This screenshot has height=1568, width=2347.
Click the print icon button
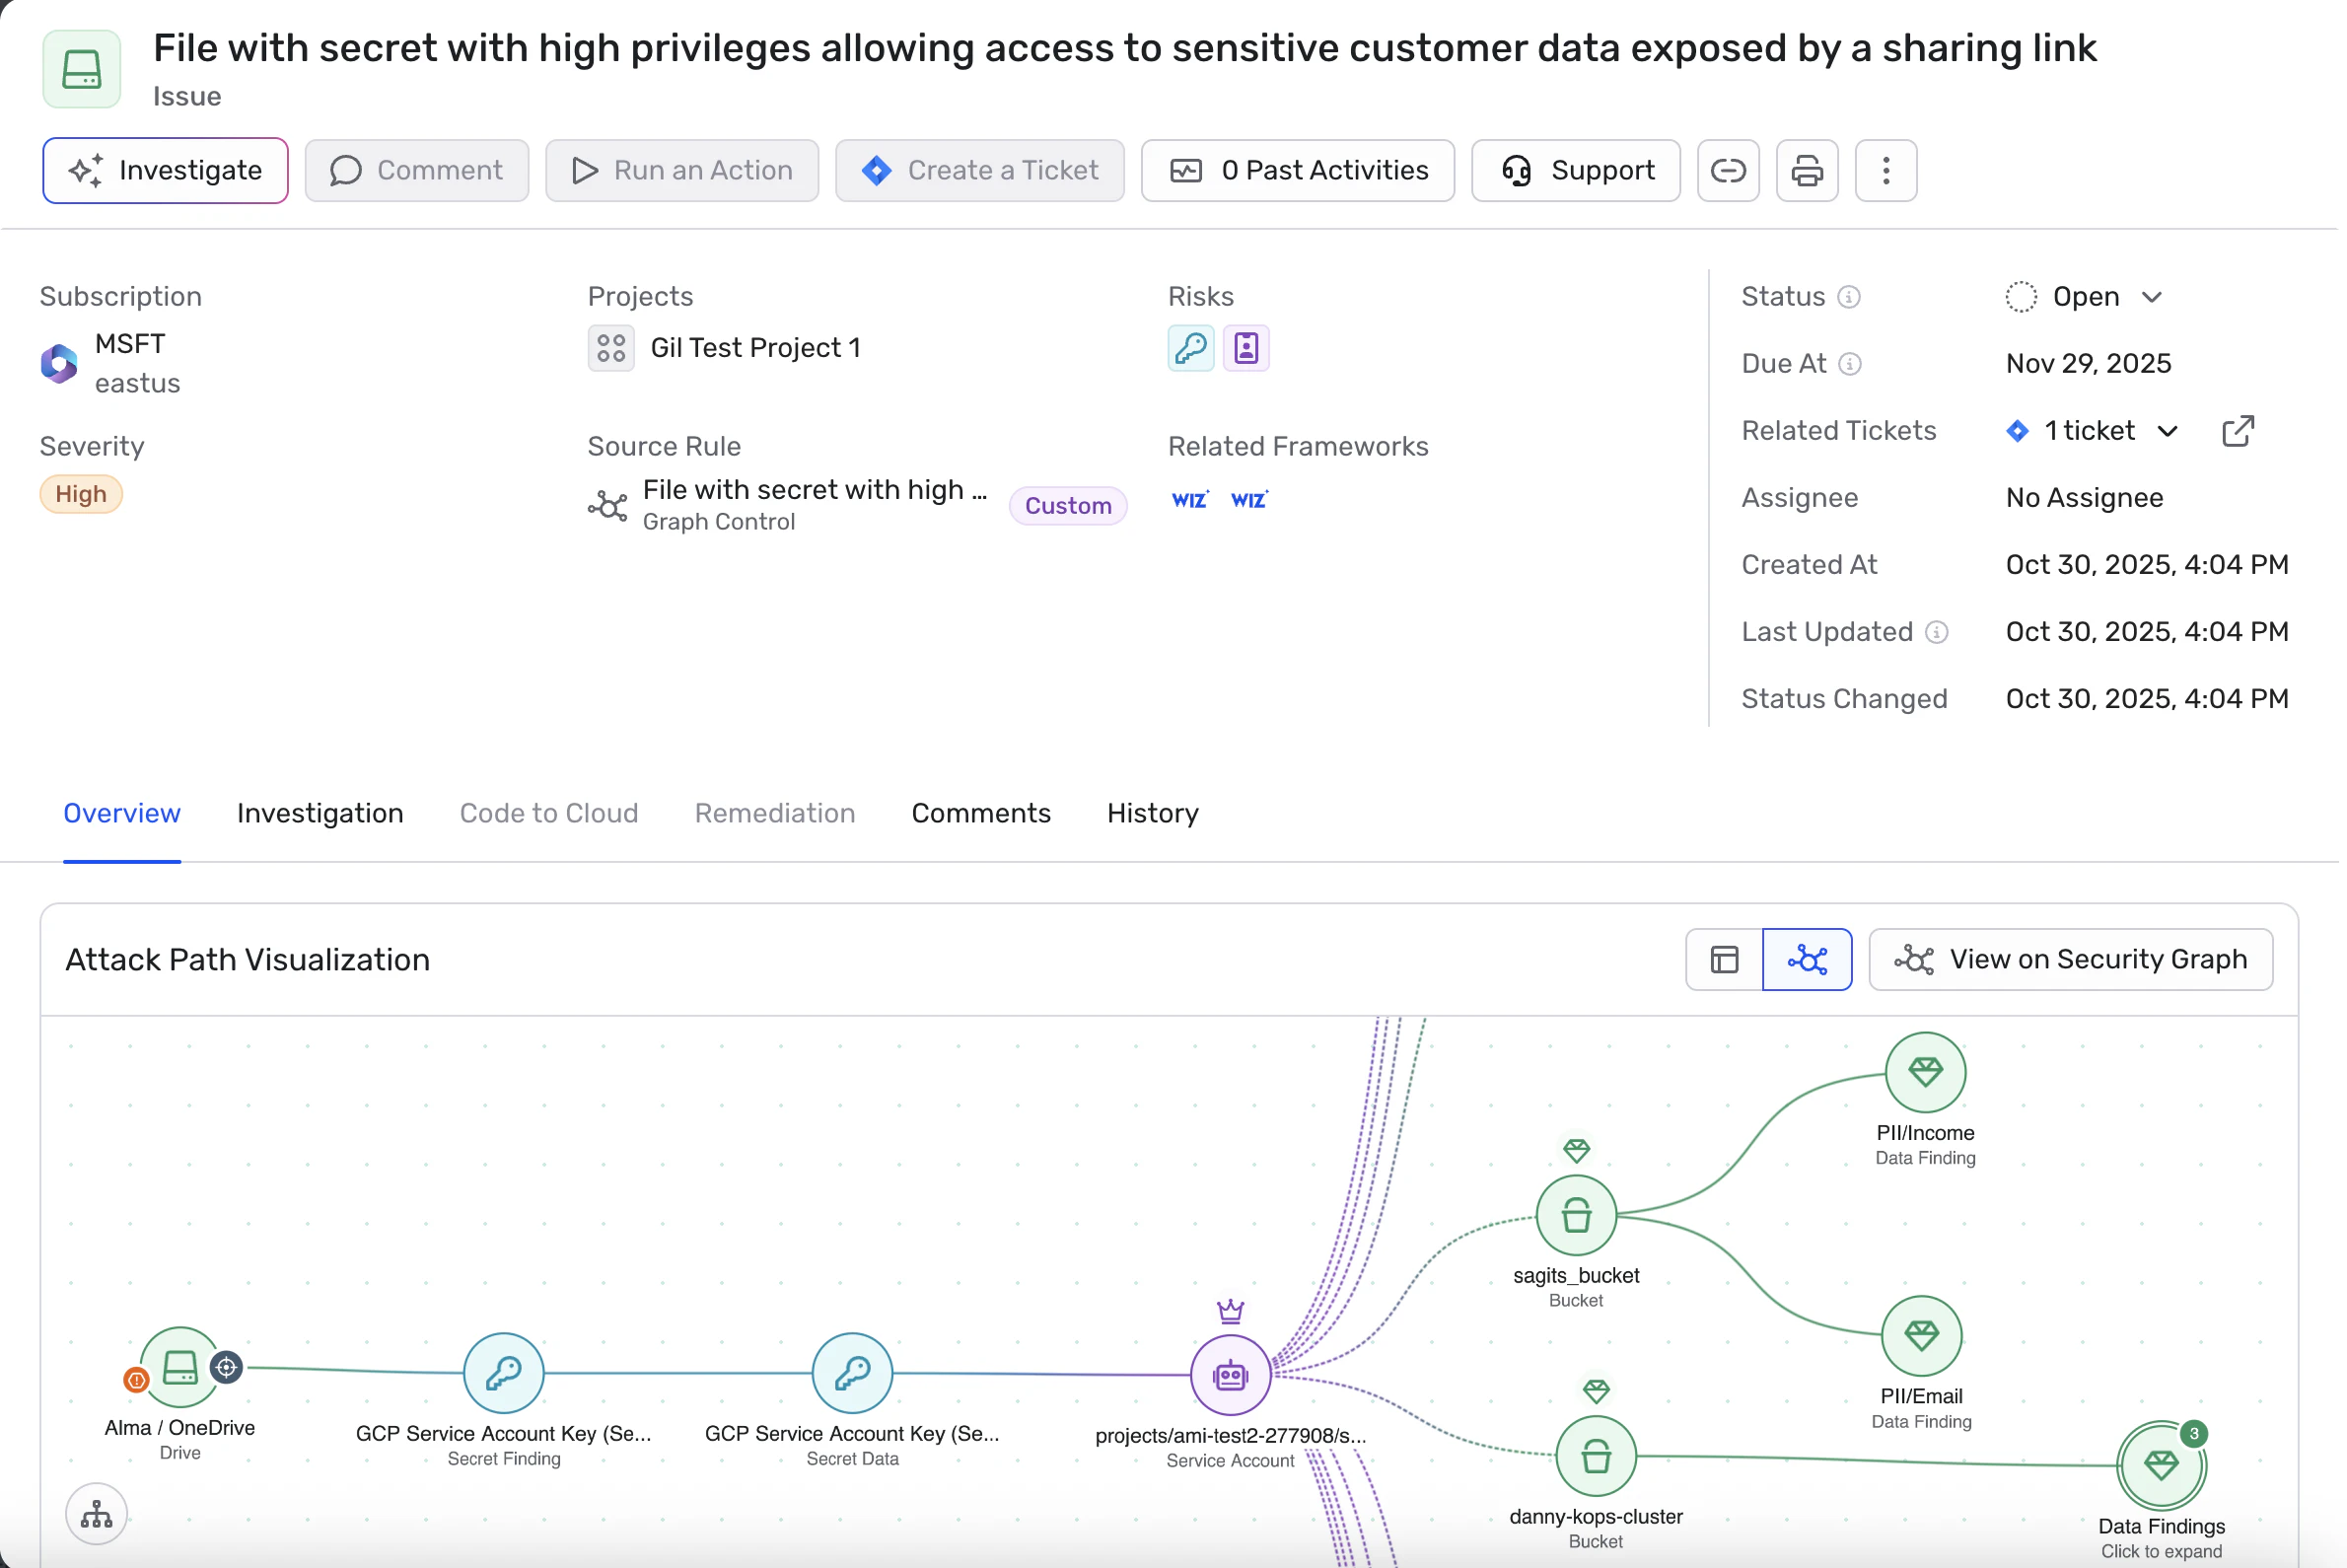1806,171
